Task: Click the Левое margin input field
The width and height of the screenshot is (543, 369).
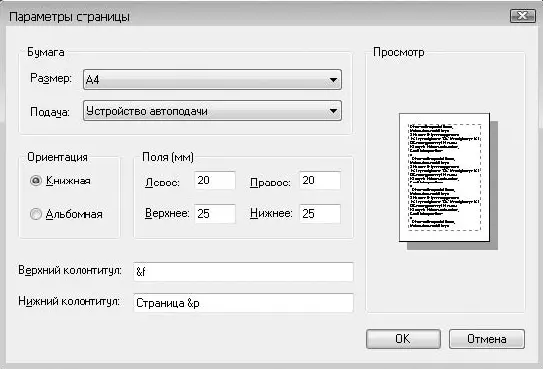Action: (215, 180)
